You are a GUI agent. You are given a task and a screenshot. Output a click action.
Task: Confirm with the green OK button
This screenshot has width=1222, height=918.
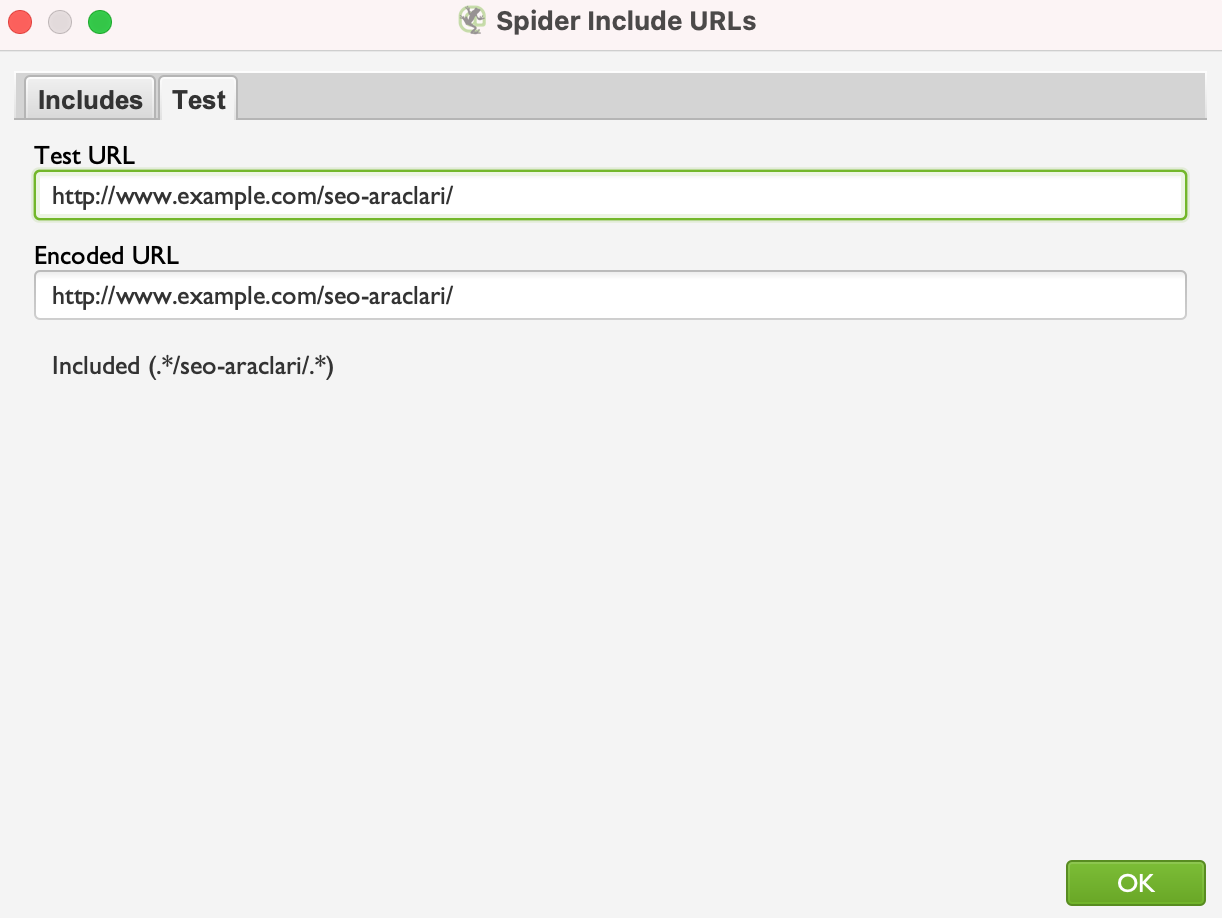[x=1136, y=883]
